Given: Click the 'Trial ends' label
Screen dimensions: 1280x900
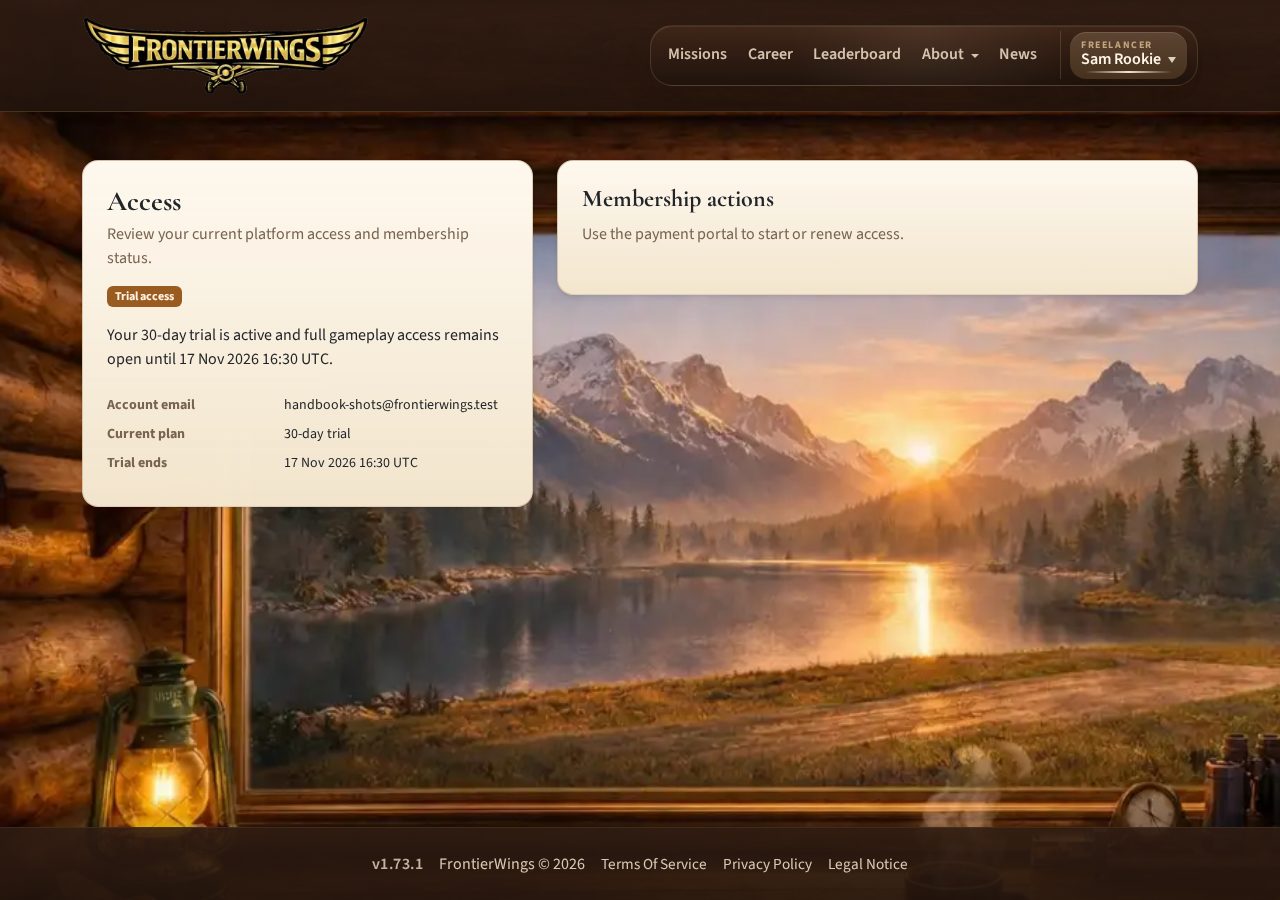Looking at the screenshot, I should point(137,463).
